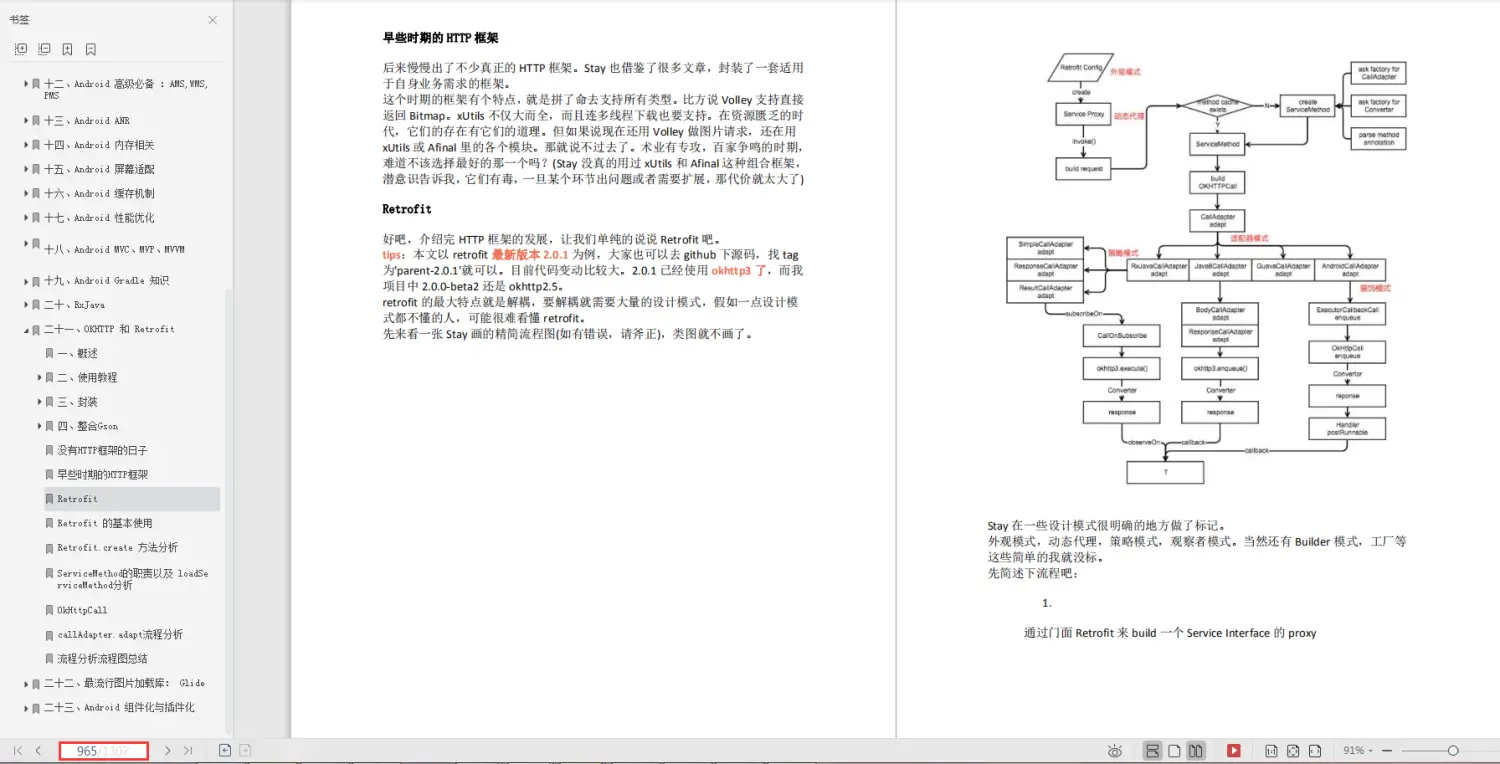The width and height of the screenshot is (1500, 764).
Task: Expand 十九、Android Gradle 知识 arrow
Action: point(26,280)
